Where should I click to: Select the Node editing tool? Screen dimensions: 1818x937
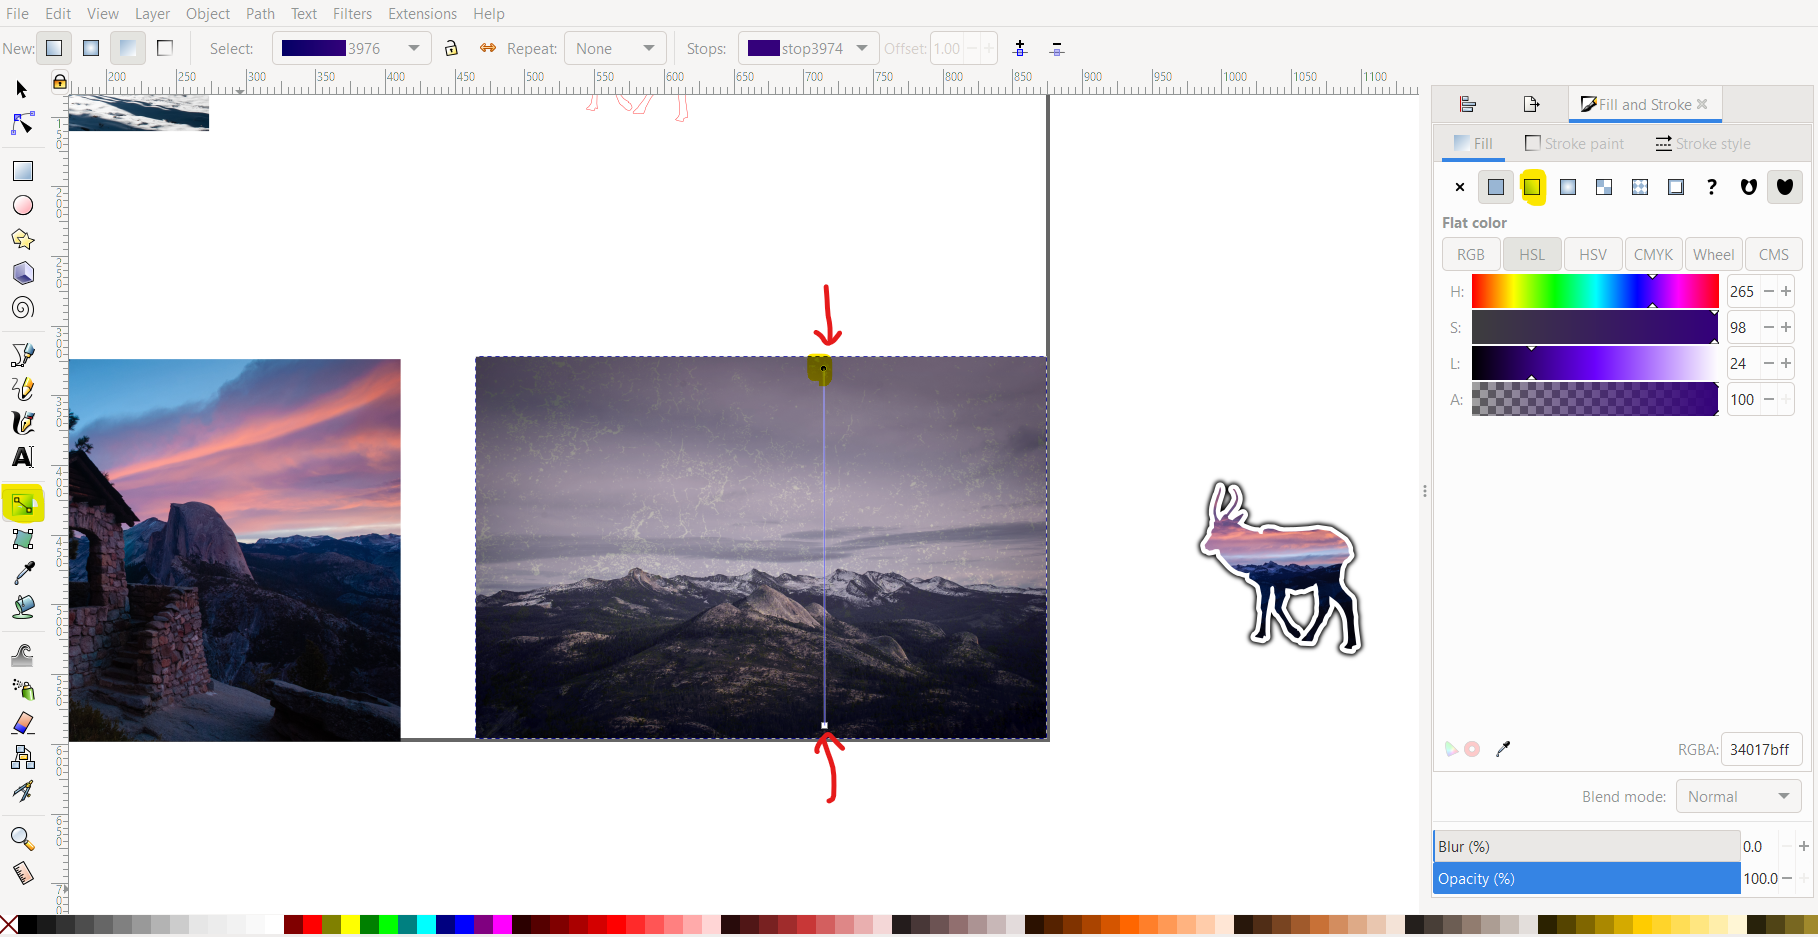22,124
